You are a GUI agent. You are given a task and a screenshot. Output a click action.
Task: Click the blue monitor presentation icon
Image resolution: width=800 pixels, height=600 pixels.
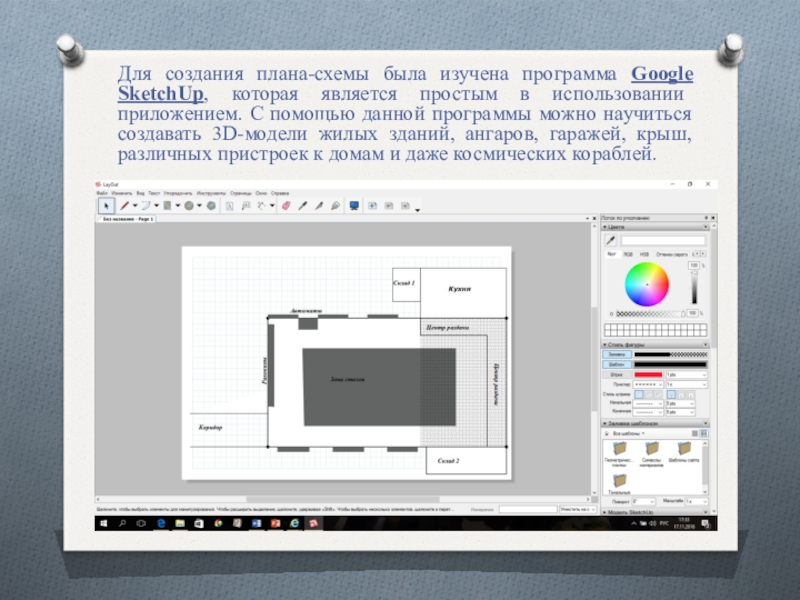pyautogui.click(x=353, y=205)
